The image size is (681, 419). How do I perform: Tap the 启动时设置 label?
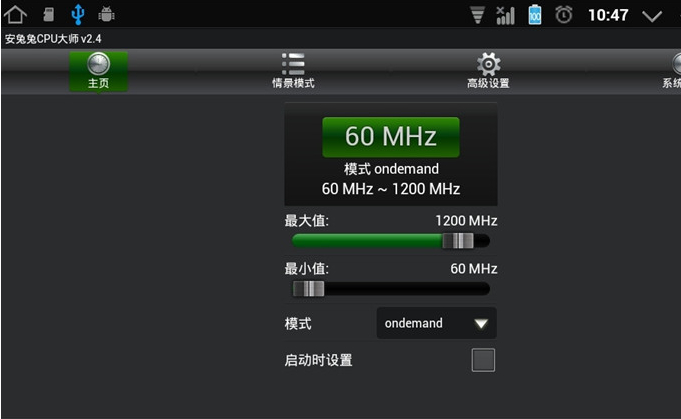point(318,360)
